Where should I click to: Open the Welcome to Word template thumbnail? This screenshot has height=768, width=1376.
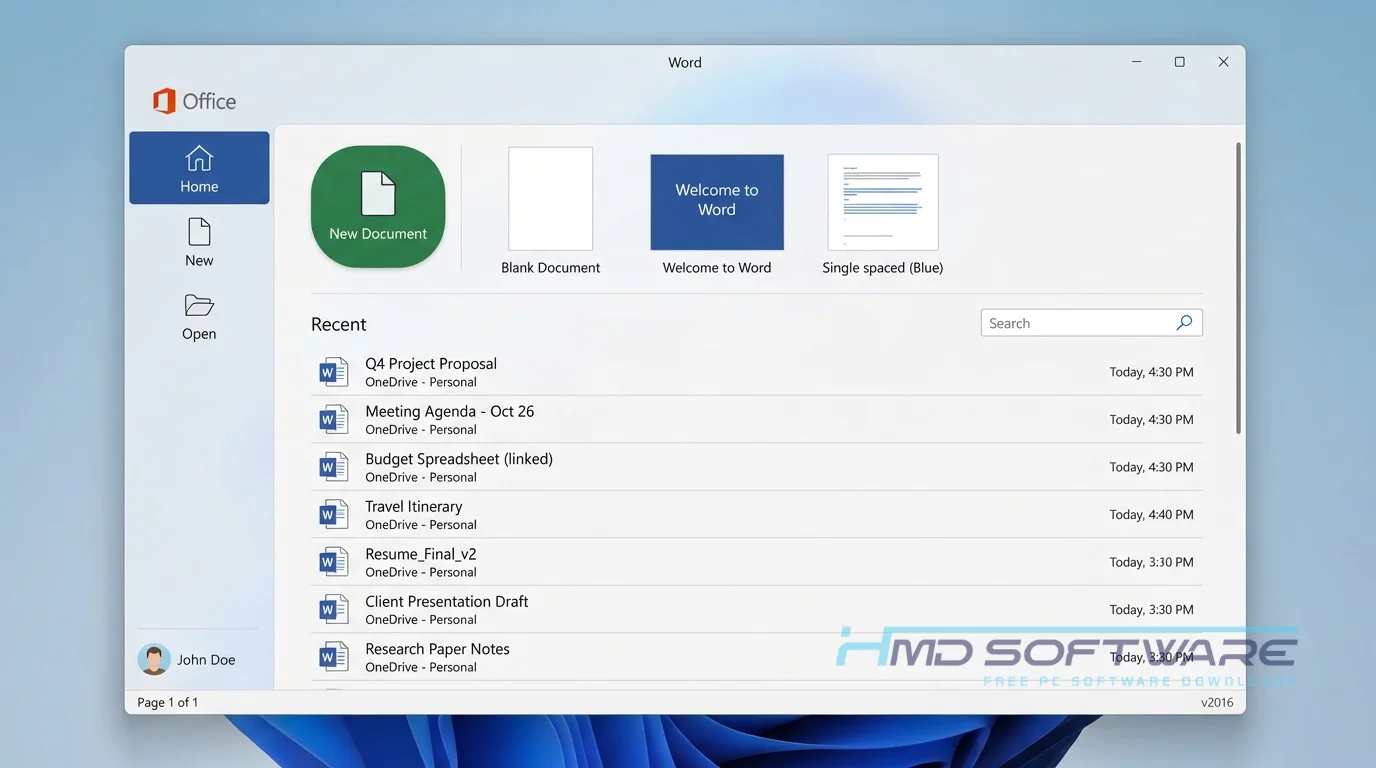click(x=717, y=202)
